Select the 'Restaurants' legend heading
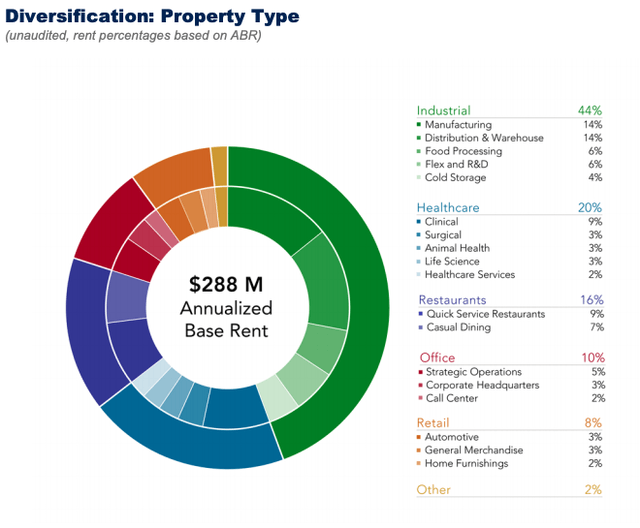The image size is (640, 528). (453, 300)
